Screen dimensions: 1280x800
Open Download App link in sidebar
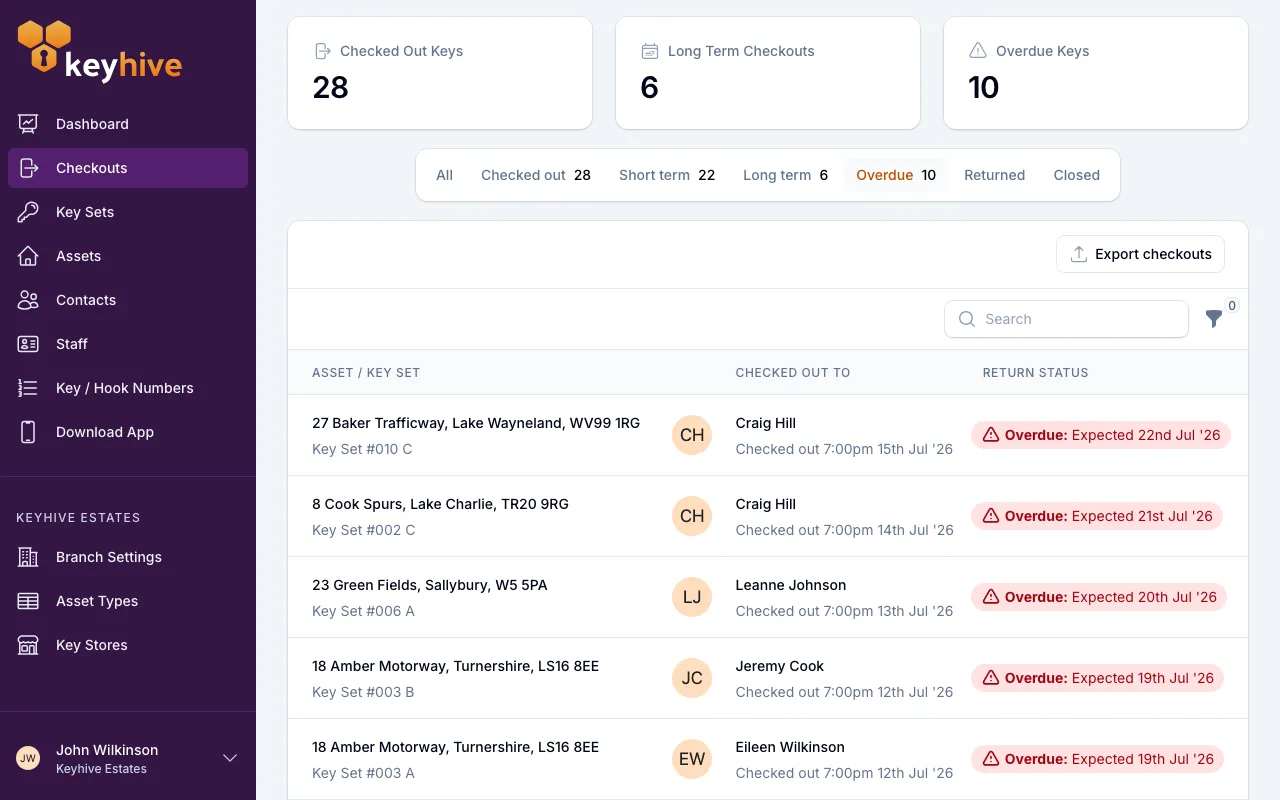tap(128, 432)
